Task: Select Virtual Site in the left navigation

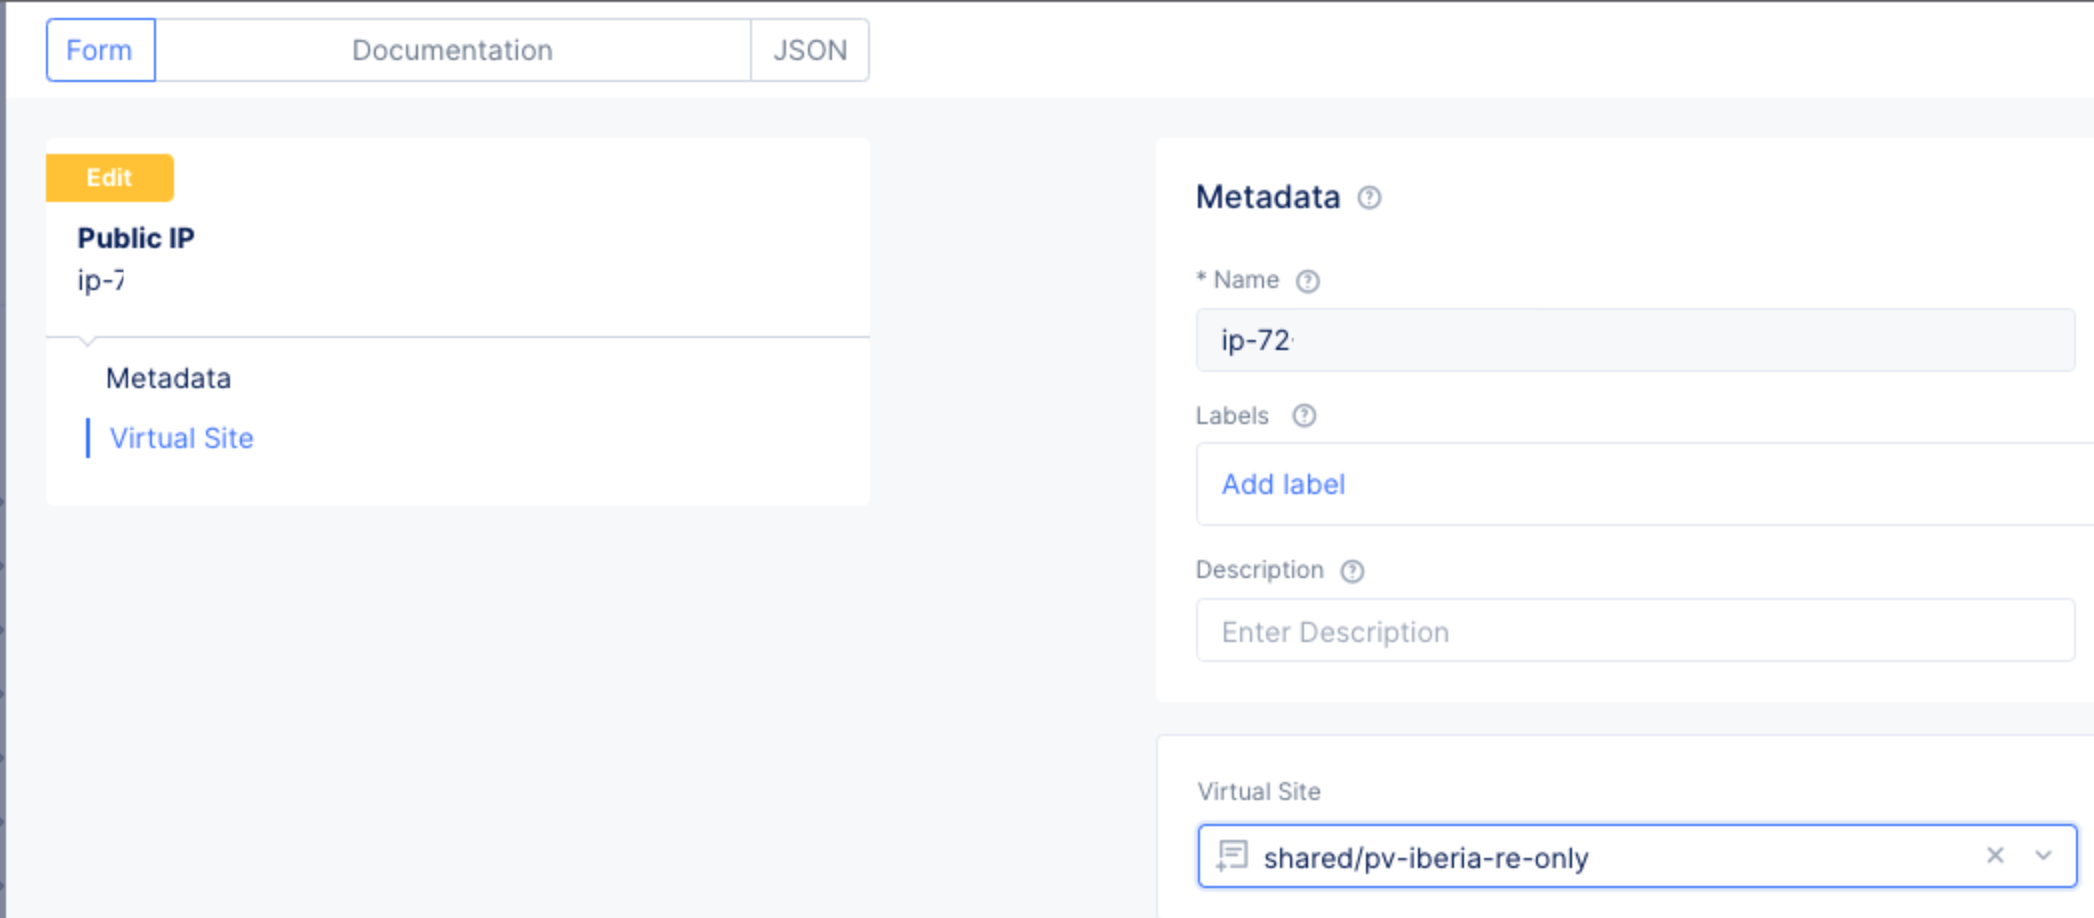Action: (181, 439)
